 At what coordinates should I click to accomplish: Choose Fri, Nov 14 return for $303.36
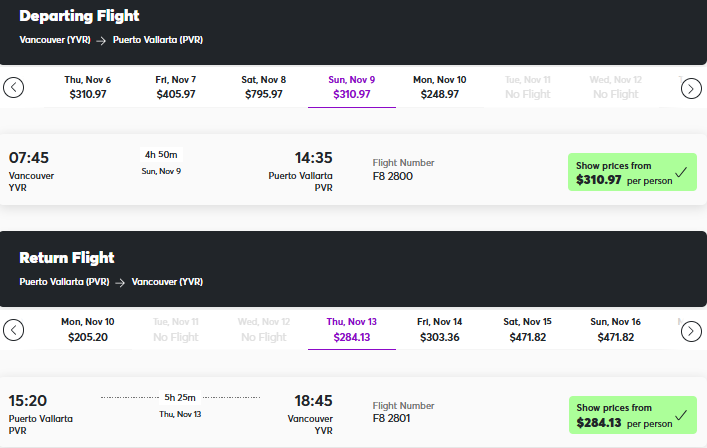440,329
